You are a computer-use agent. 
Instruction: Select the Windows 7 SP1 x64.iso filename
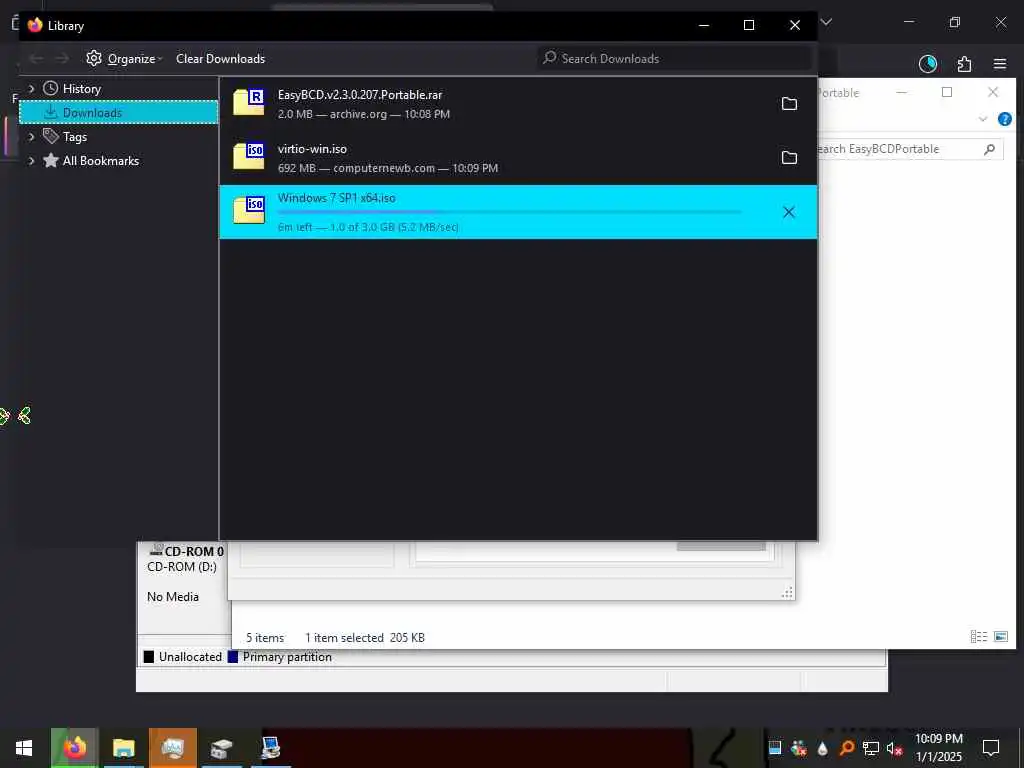(x=336, y=198)
